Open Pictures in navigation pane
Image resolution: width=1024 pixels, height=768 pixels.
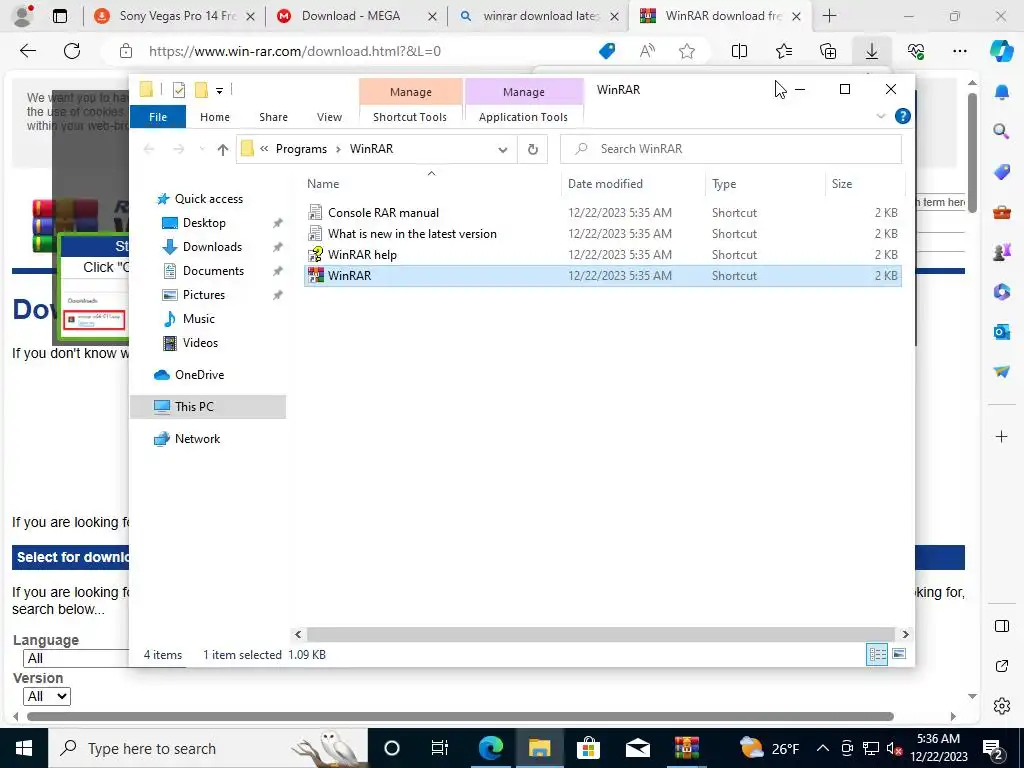pyautogui.click(x=204, y=295)
